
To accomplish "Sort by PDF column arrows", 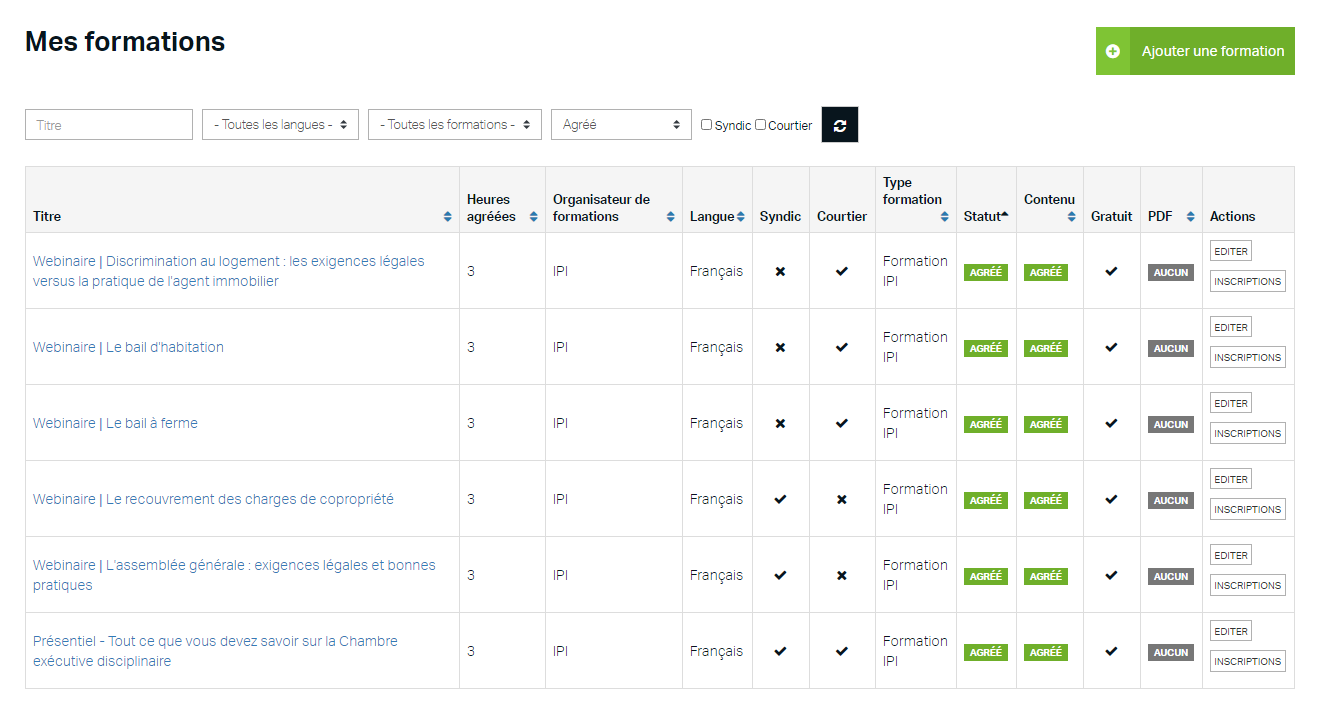I will tap(1190, 217).
